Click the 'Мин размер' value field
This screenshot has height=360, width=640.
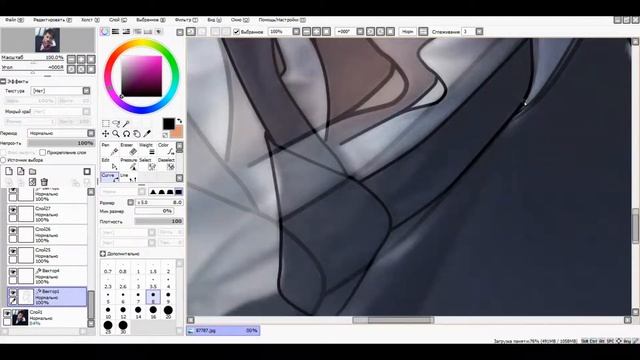(x=154, y=211)
